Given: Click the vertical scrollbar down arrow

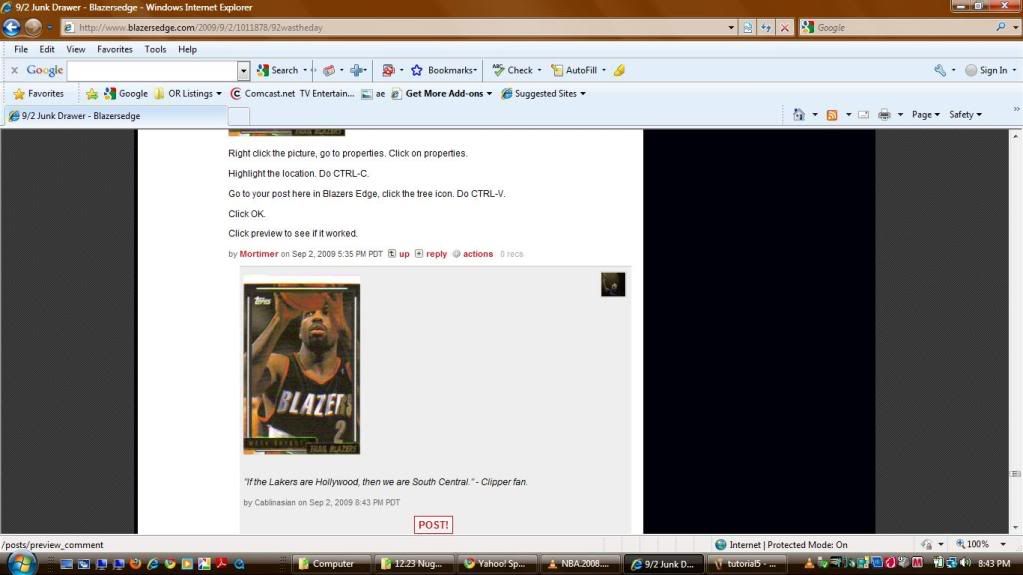Looking at the screenshot, I should tap(1016, 527).
